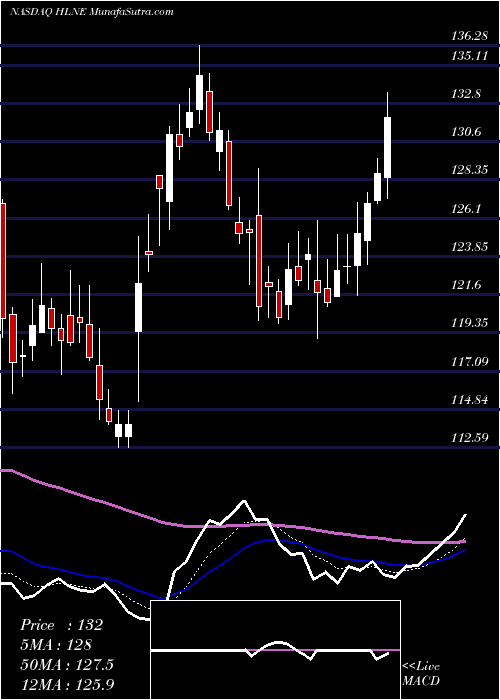Select the 117.09 price level label
Image resolution: width=500 pixels, height=700 pixels.
(469, 361)
